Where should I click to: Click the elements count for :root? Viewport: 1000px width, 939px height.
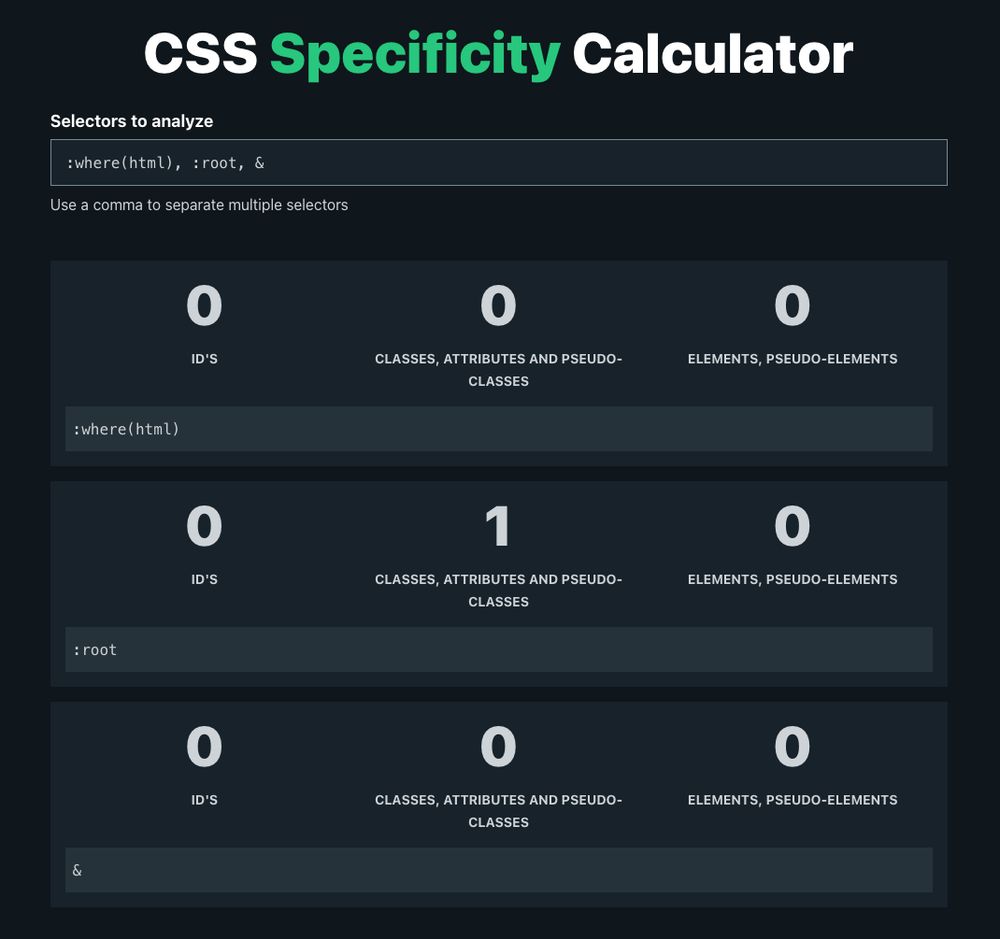point(792,526)
